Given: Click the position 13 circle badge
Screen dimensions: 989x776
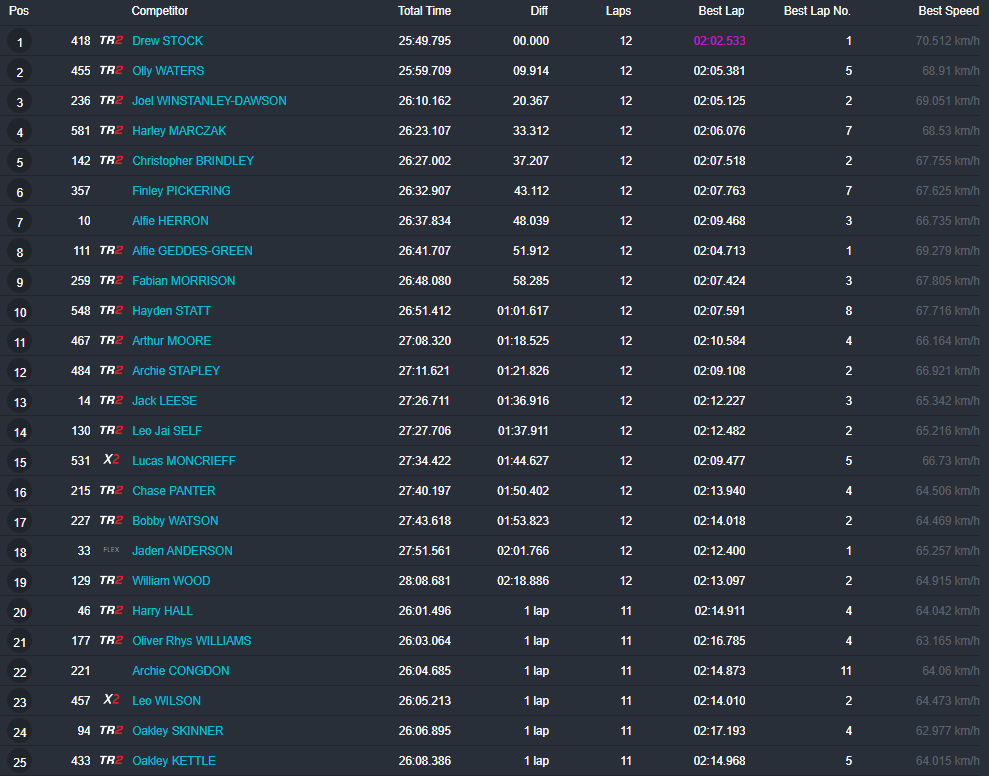Looking at the screenshot, I should (x=19, y=402).
